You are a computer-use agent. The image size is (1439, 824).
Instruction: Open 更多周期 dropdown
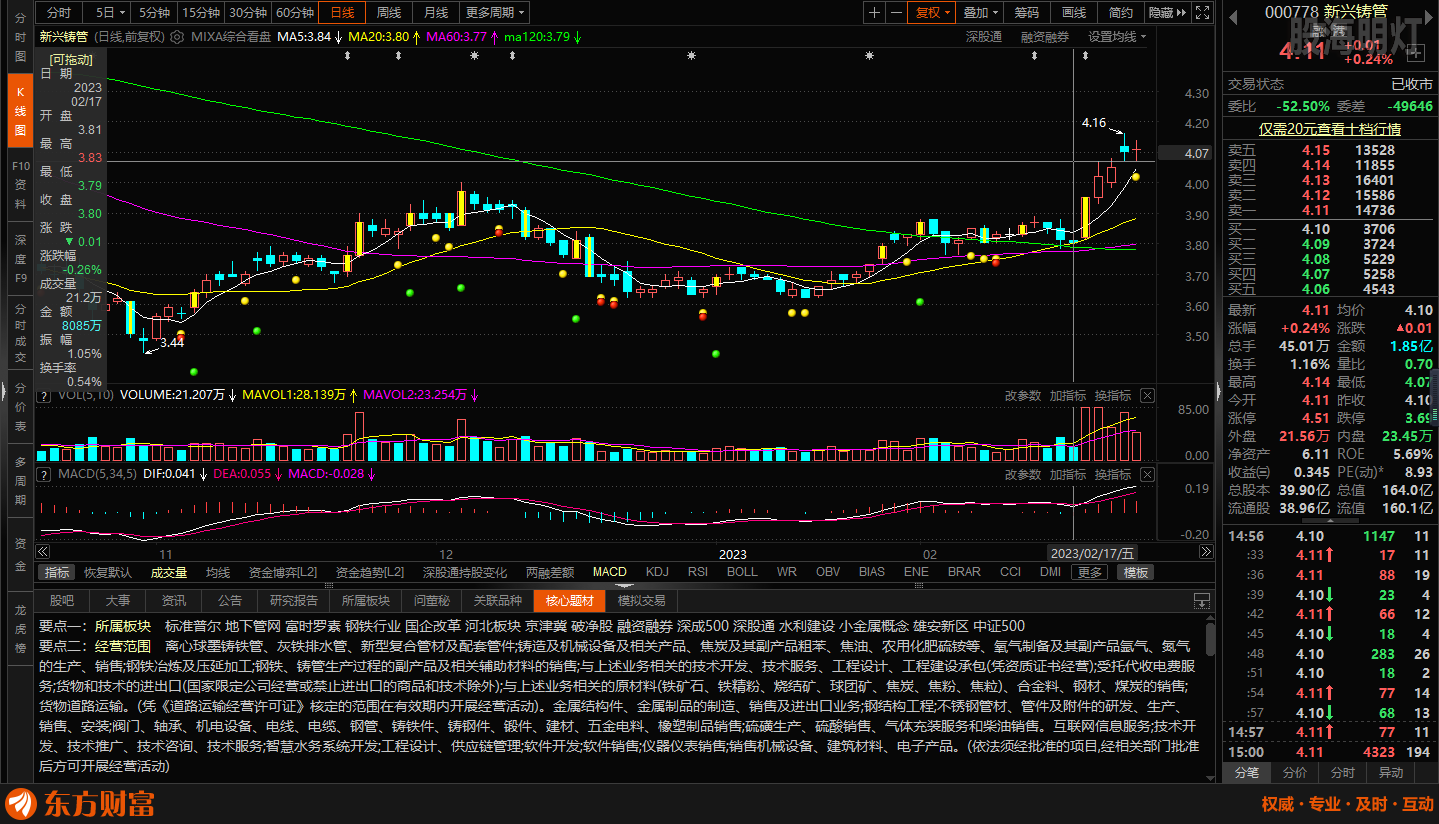click(495, 13)
